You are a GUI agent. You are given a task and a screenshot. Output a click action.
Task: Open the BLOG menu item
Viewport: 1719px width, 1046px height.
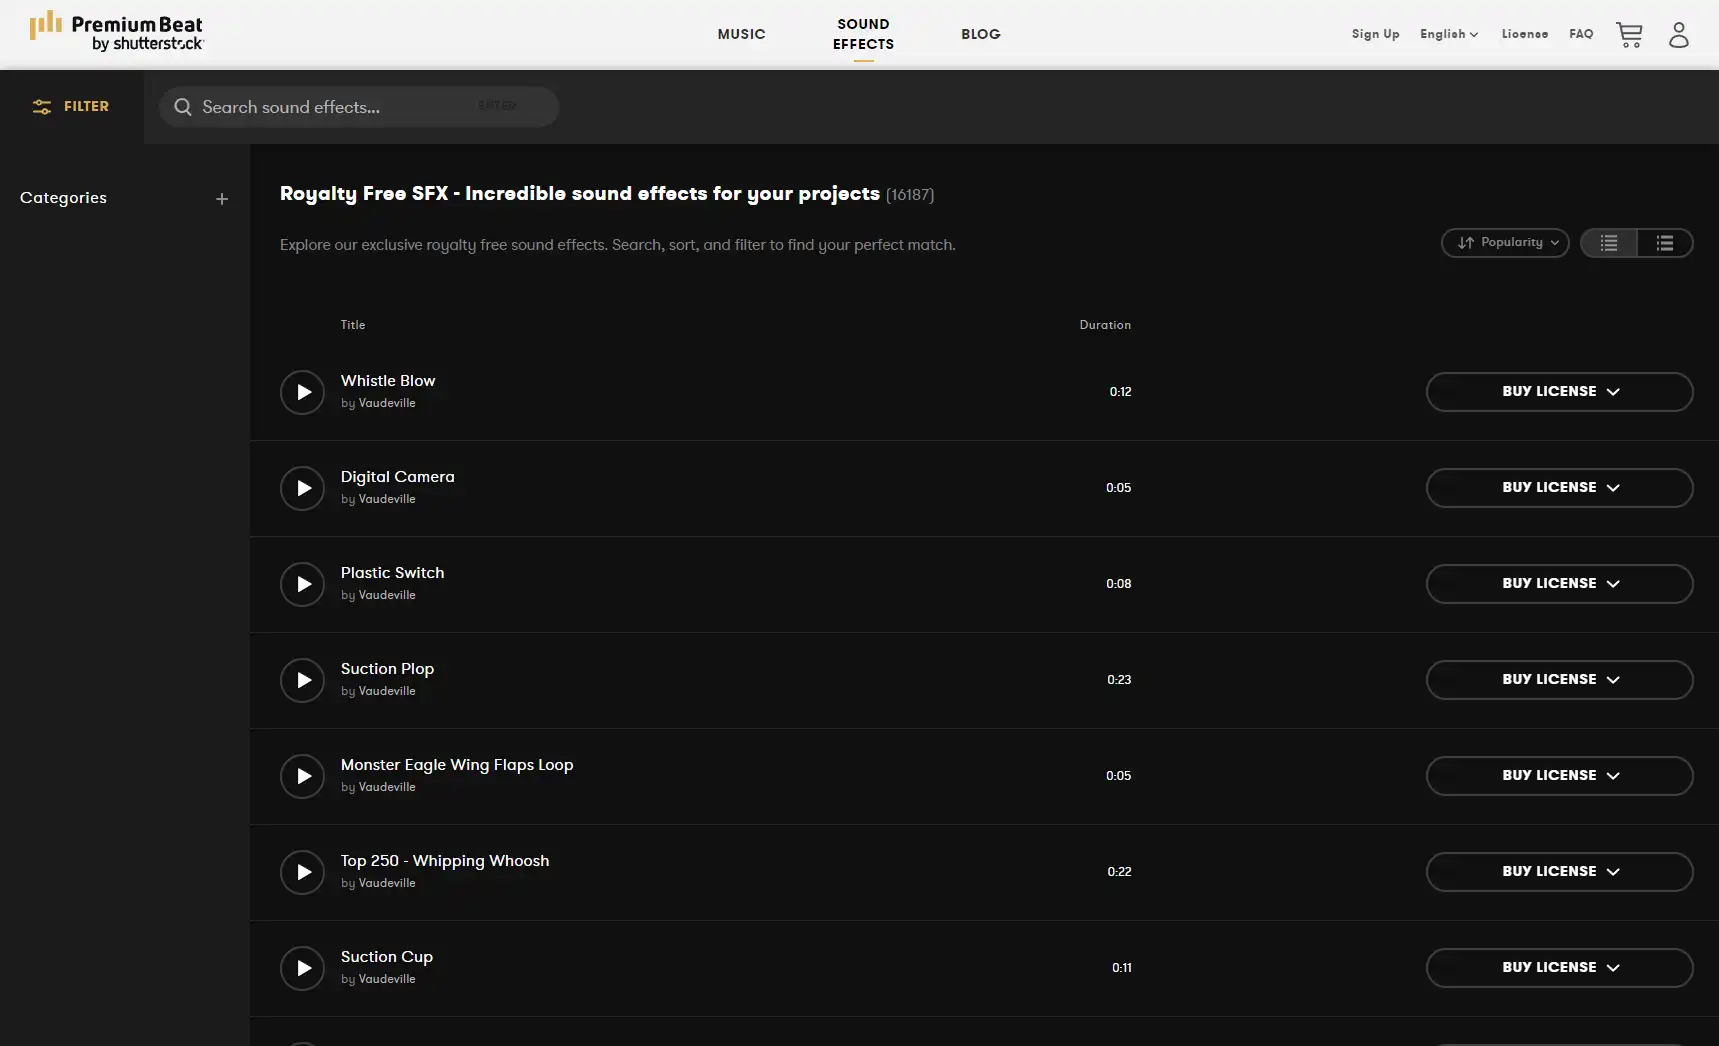click(x=980, y=34)
